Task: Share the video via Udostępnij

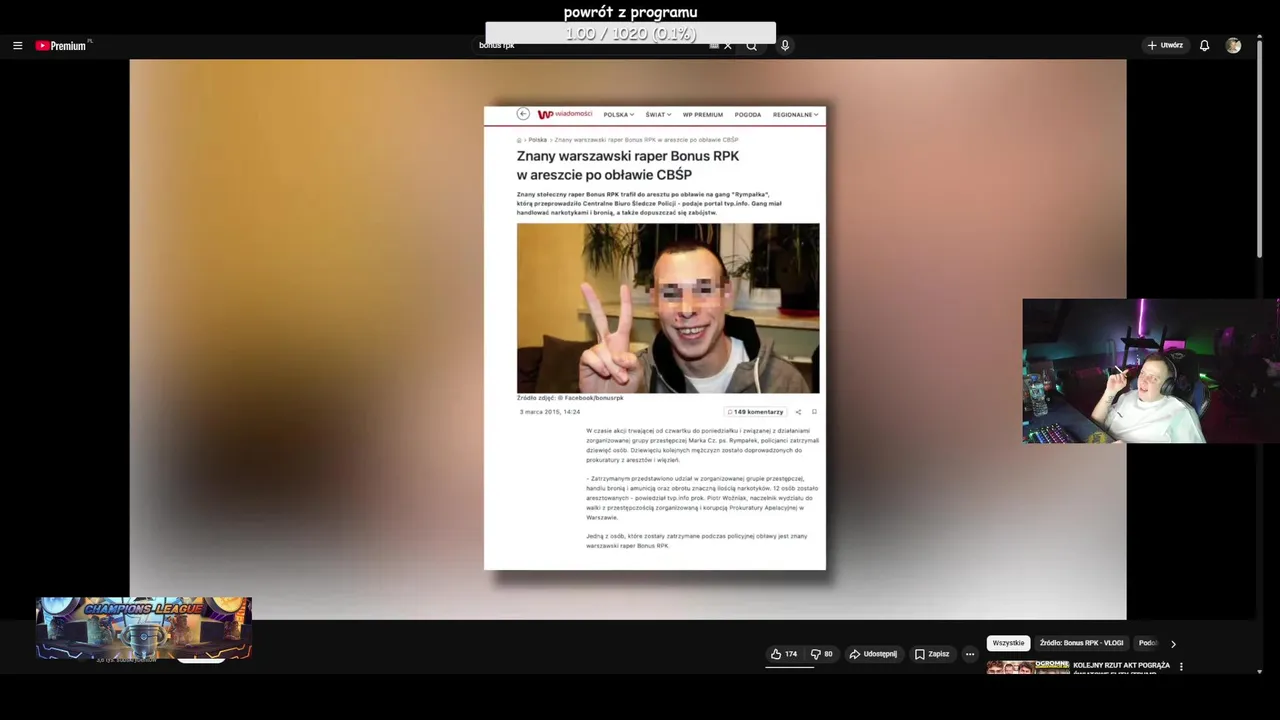Action: [873, 654]
